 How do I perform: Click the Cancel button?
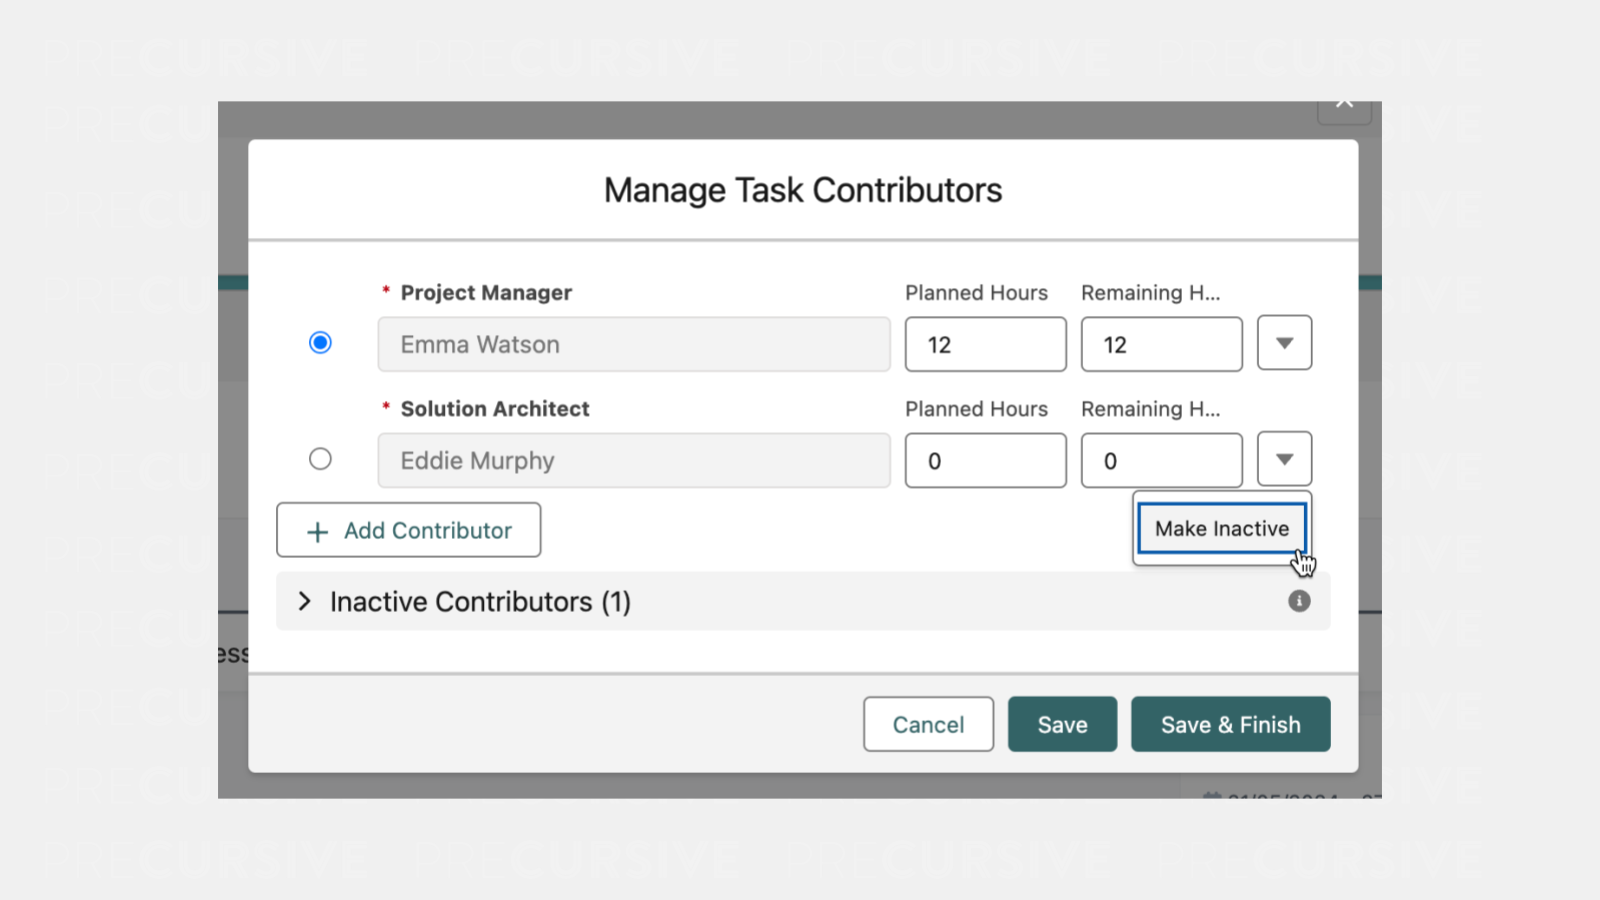[929, 724]
